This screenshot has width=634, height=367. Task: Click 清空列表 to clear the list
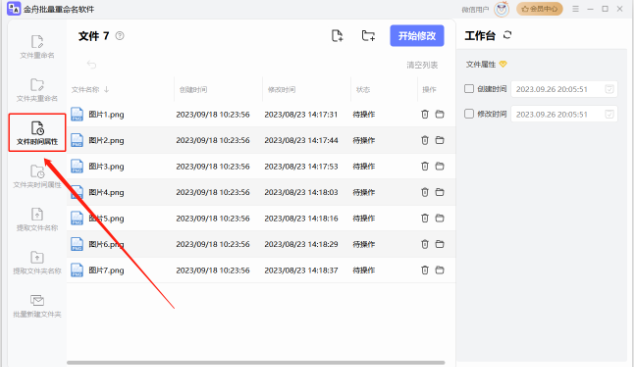(422, 65)
